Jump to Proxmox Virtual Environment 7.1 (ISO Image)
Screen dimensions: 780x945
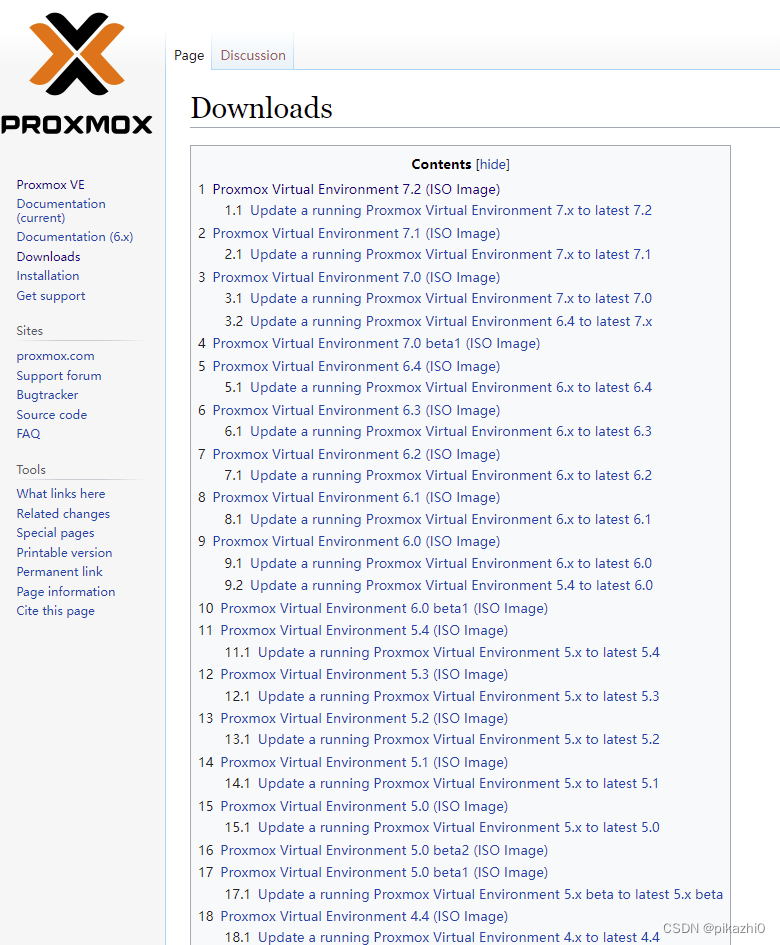pos(356,234)
